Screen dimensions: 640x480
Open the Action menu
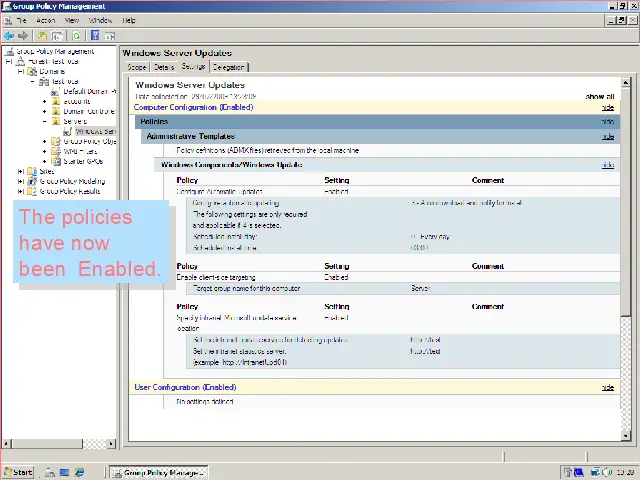click(45, 20)
